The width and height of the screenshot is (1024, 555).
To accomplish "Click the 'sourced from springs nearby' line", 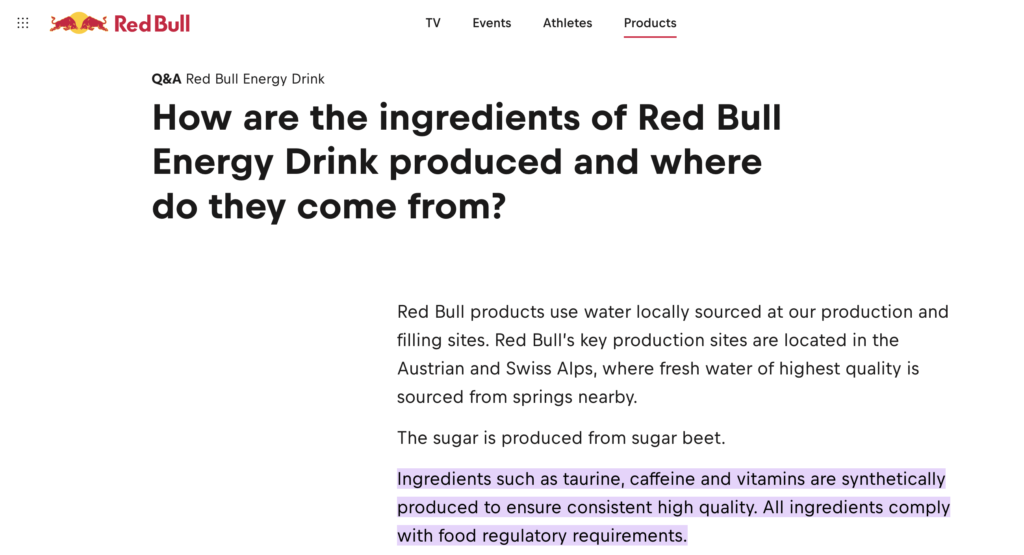I will tap(516, 397).
